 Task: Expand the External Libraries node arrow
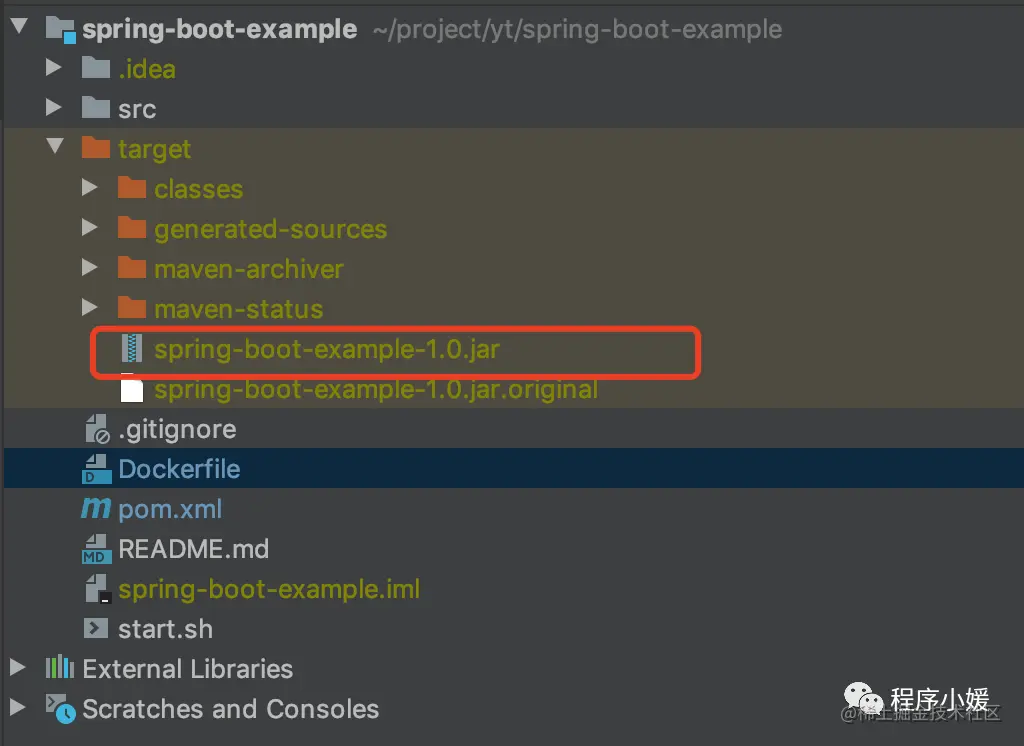[18, 667]
